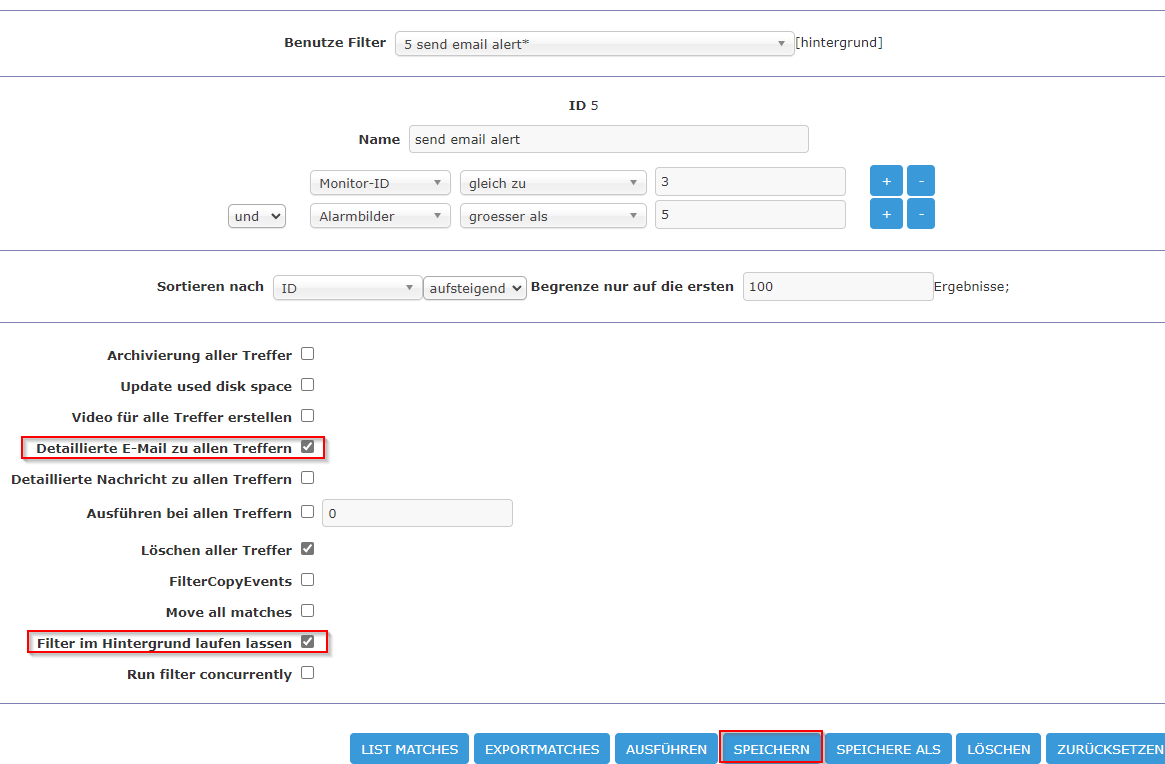
Task: Enable 'Archivierung aller Treffer' checkbox
Action: point(308,354)
